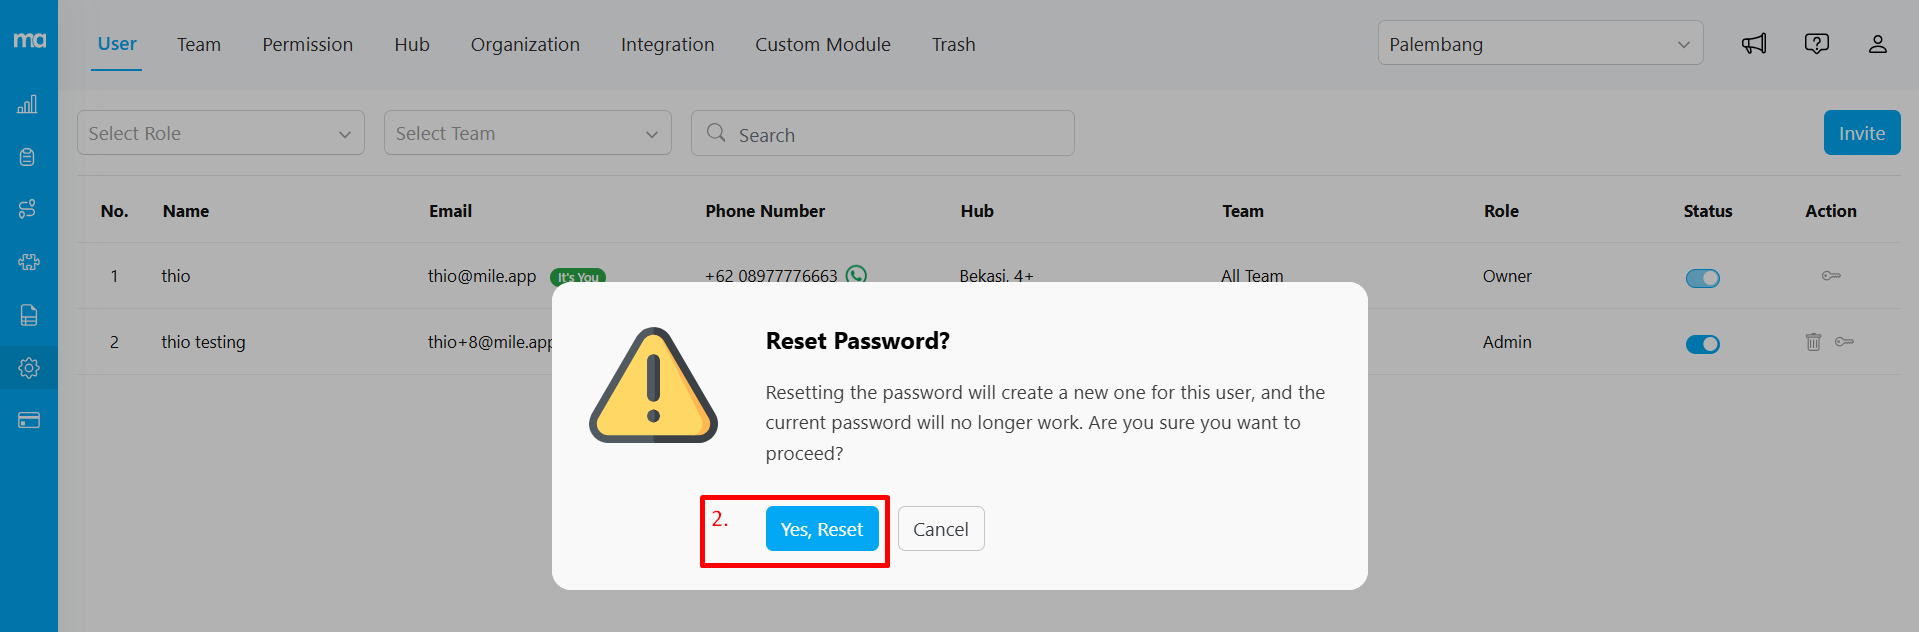
Task: Open the Custom Module tab
Action: (822, 45)
